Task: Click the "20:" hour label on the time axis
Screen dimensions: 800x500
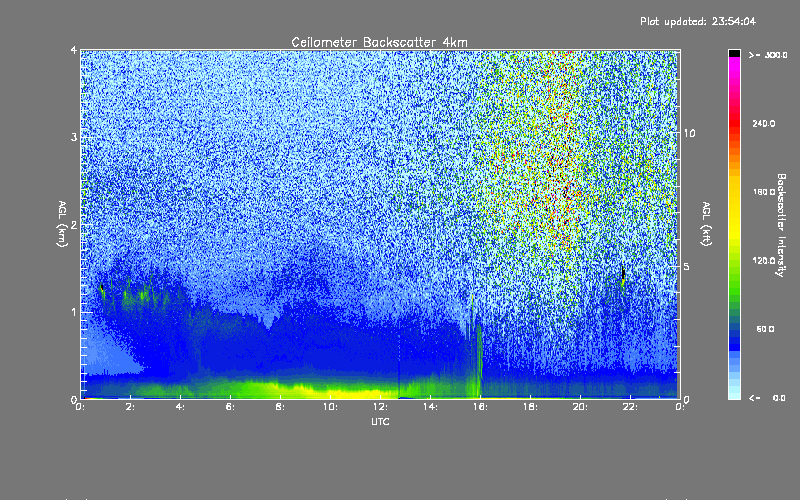Action: click(x=580, y=407)
